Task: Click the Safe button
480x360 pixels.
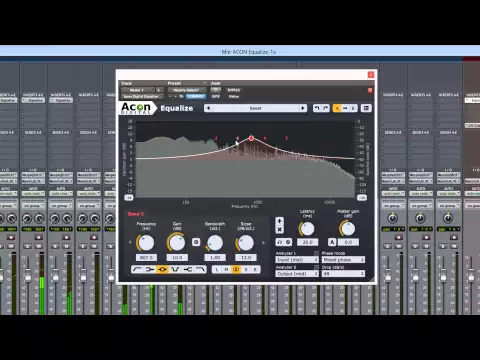Action: pyautogui.click(x=216, y=96)
